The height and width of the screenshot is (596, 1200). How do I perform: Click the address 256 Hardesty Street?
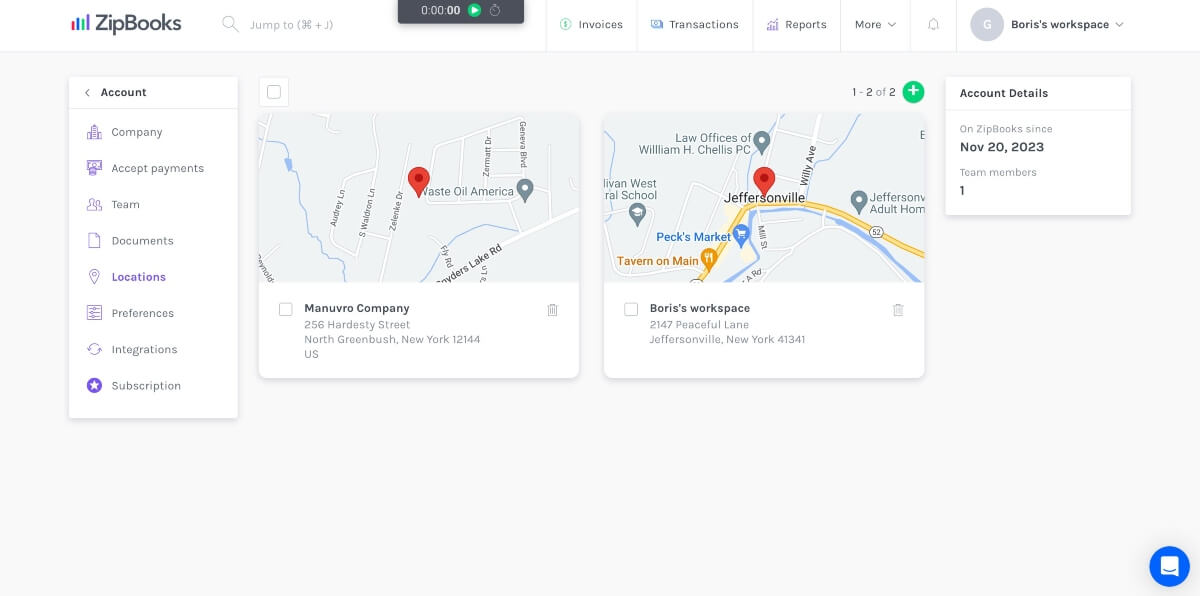coord(357,324)
